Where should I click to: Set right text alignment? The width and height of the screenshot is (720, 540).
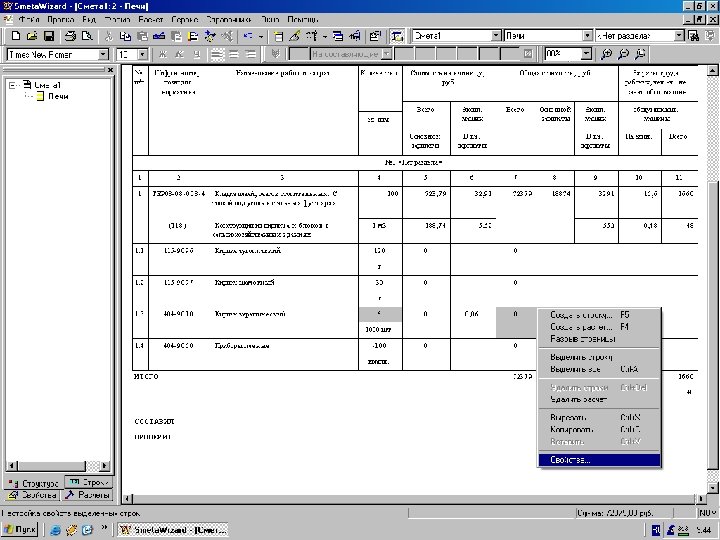251,55
